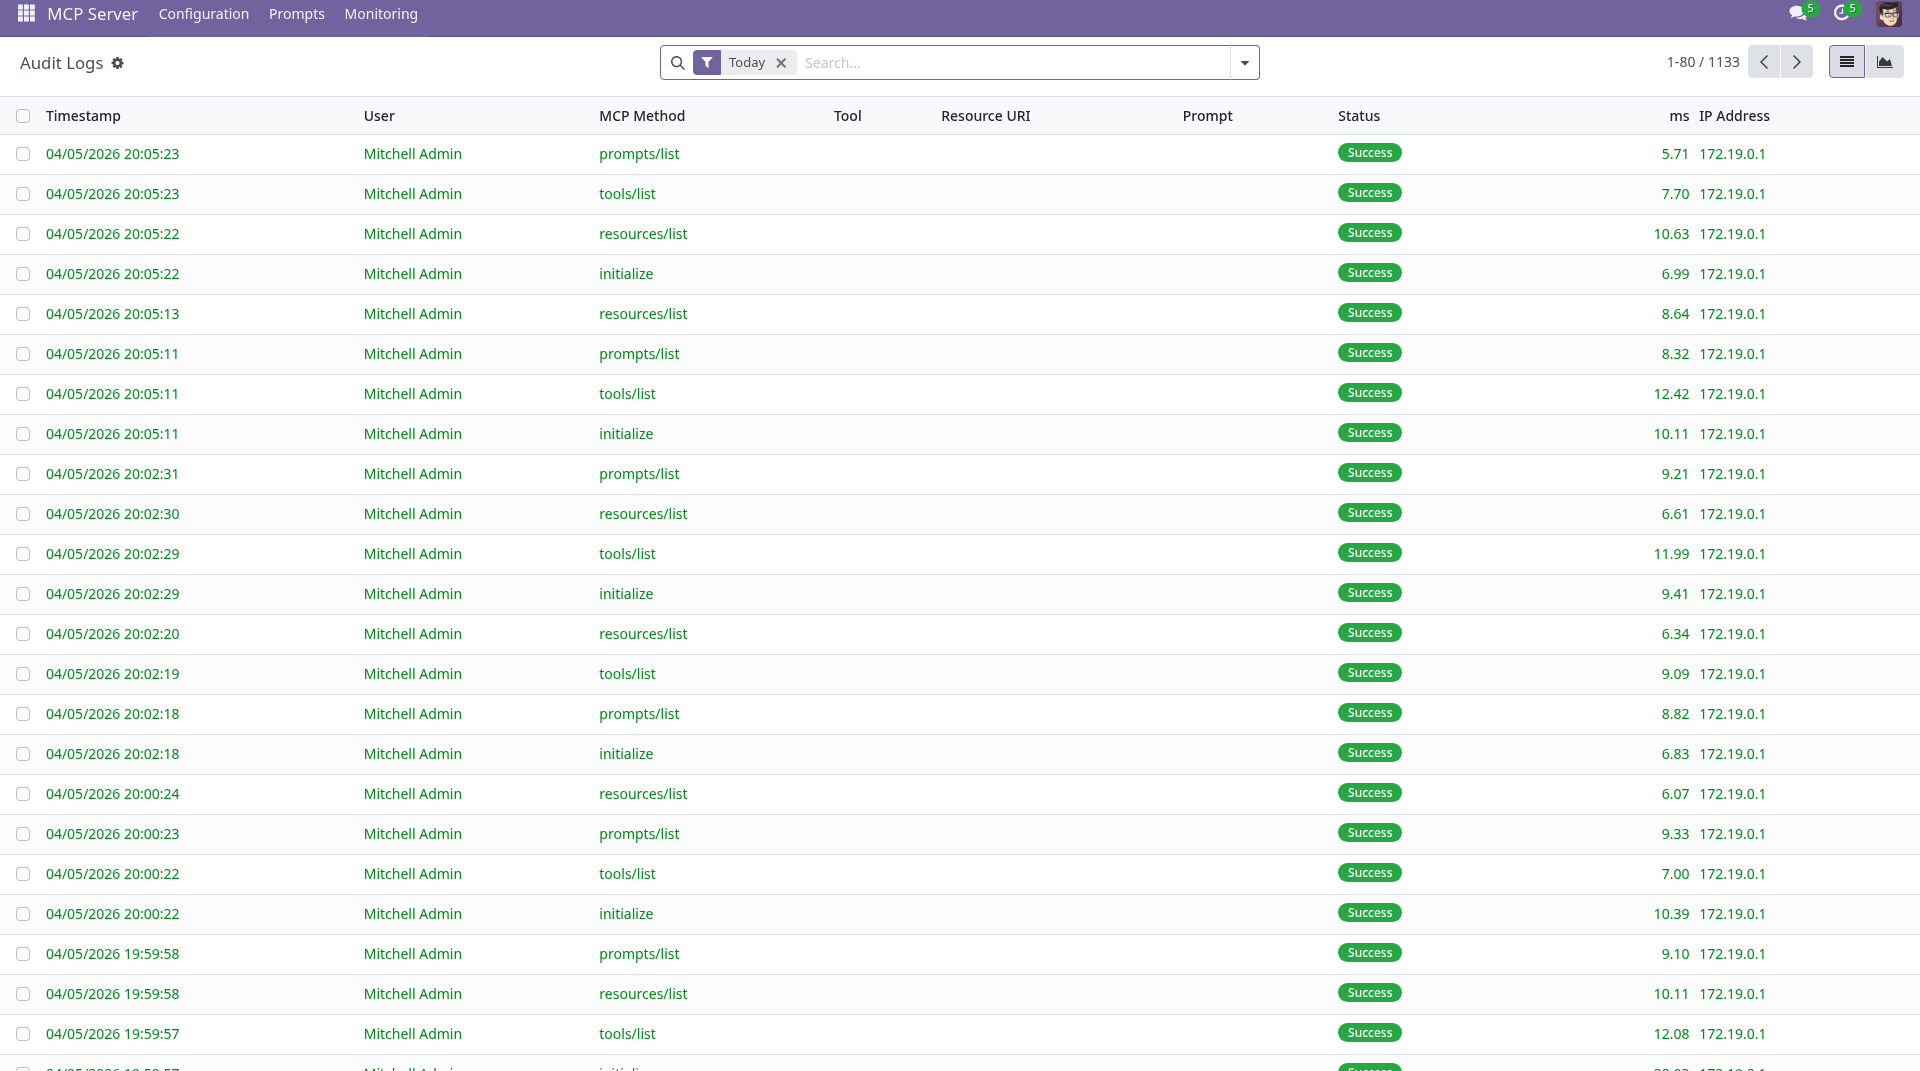Viewport: 1920px width, 1071px height.
Task: Click inside the Search input field
Action: [x=1000, y=62]
